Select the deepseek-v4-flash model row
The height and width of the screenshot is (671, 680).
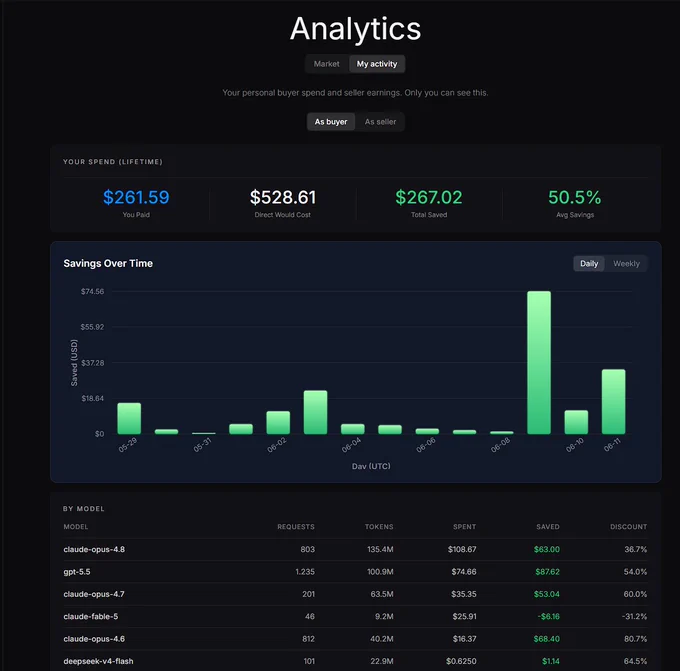355,661
